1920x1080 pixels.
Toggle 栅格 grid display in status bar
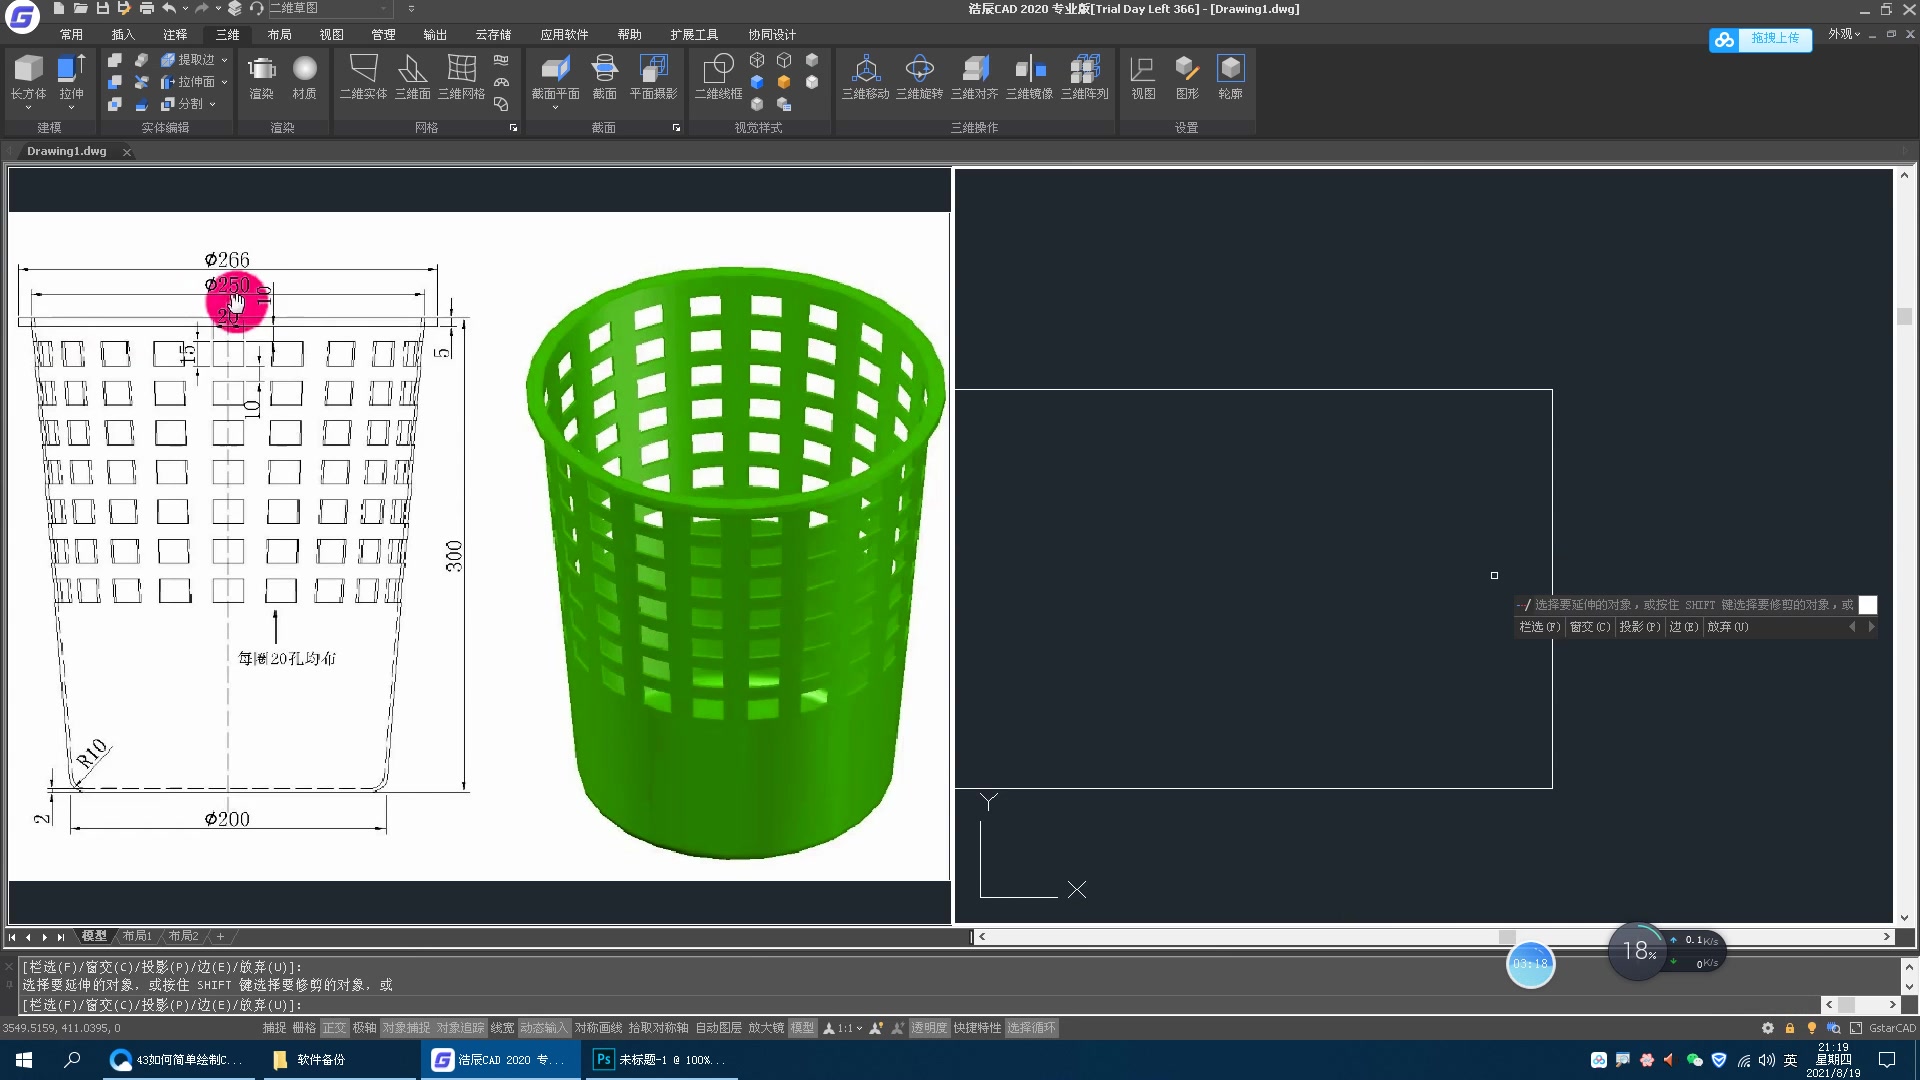tap(304, 1028)
